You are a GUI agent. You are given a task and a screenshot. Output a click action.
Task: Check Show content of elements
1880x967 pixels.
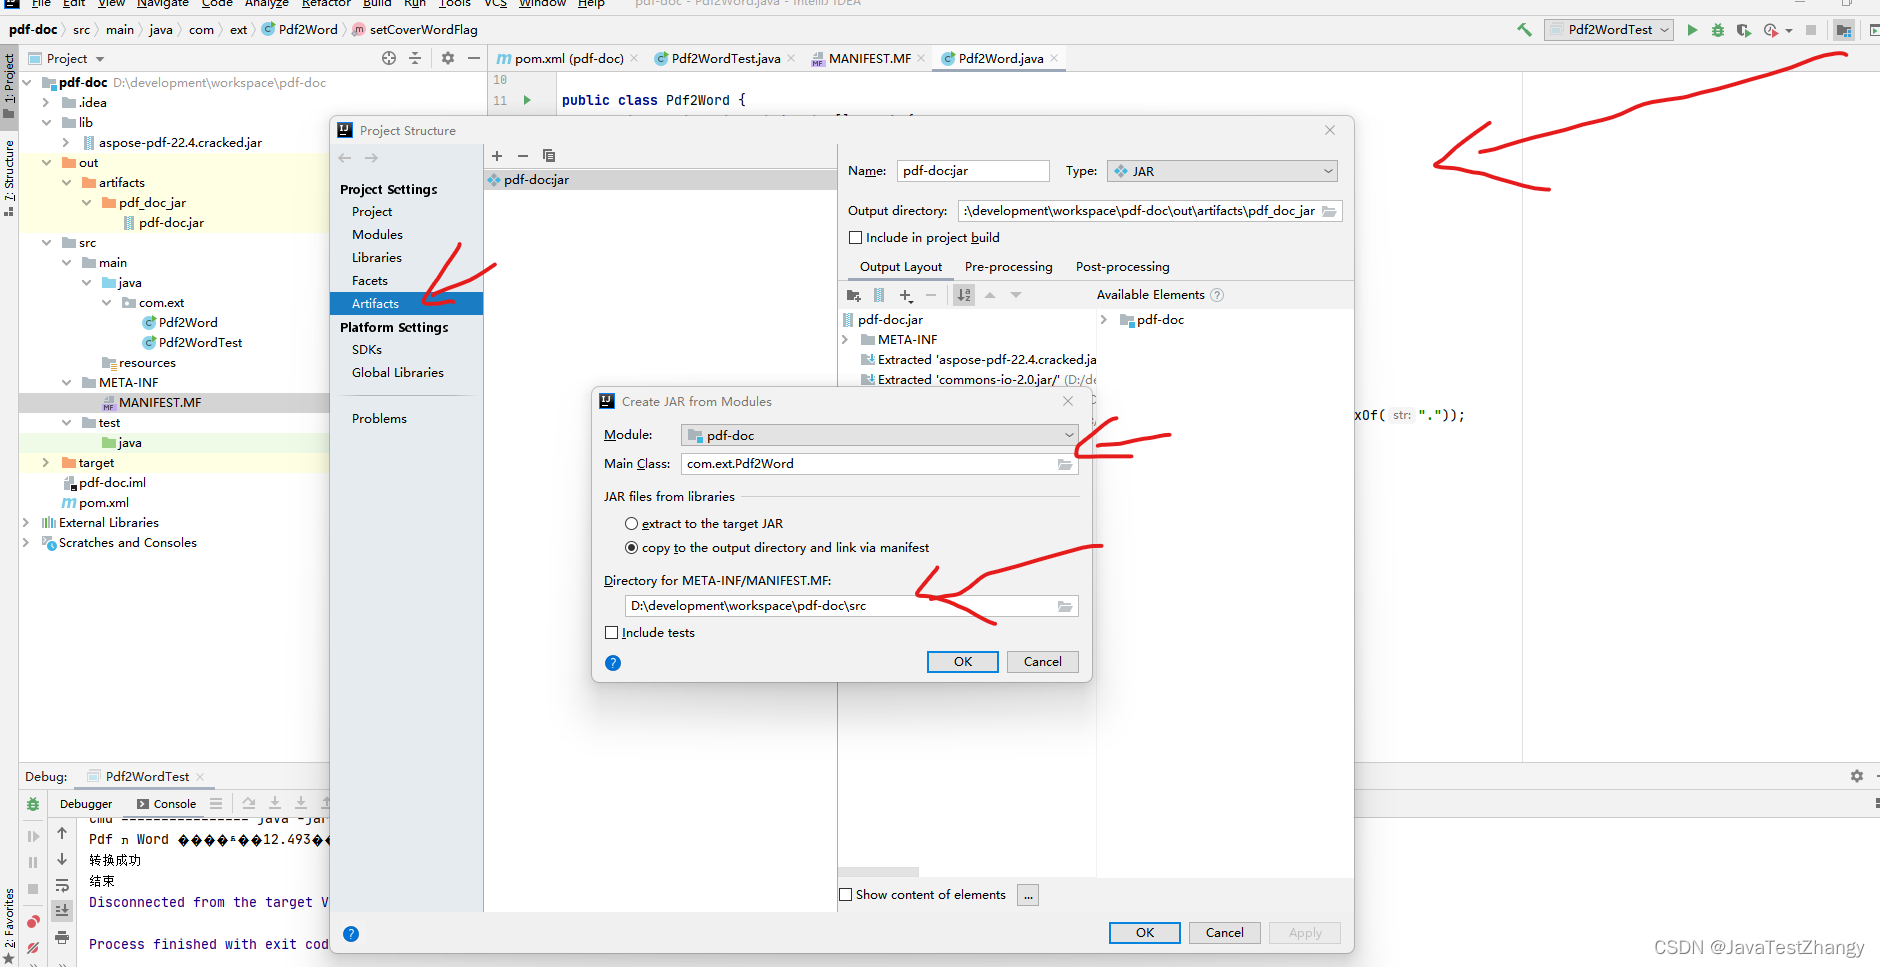[845, 895]
